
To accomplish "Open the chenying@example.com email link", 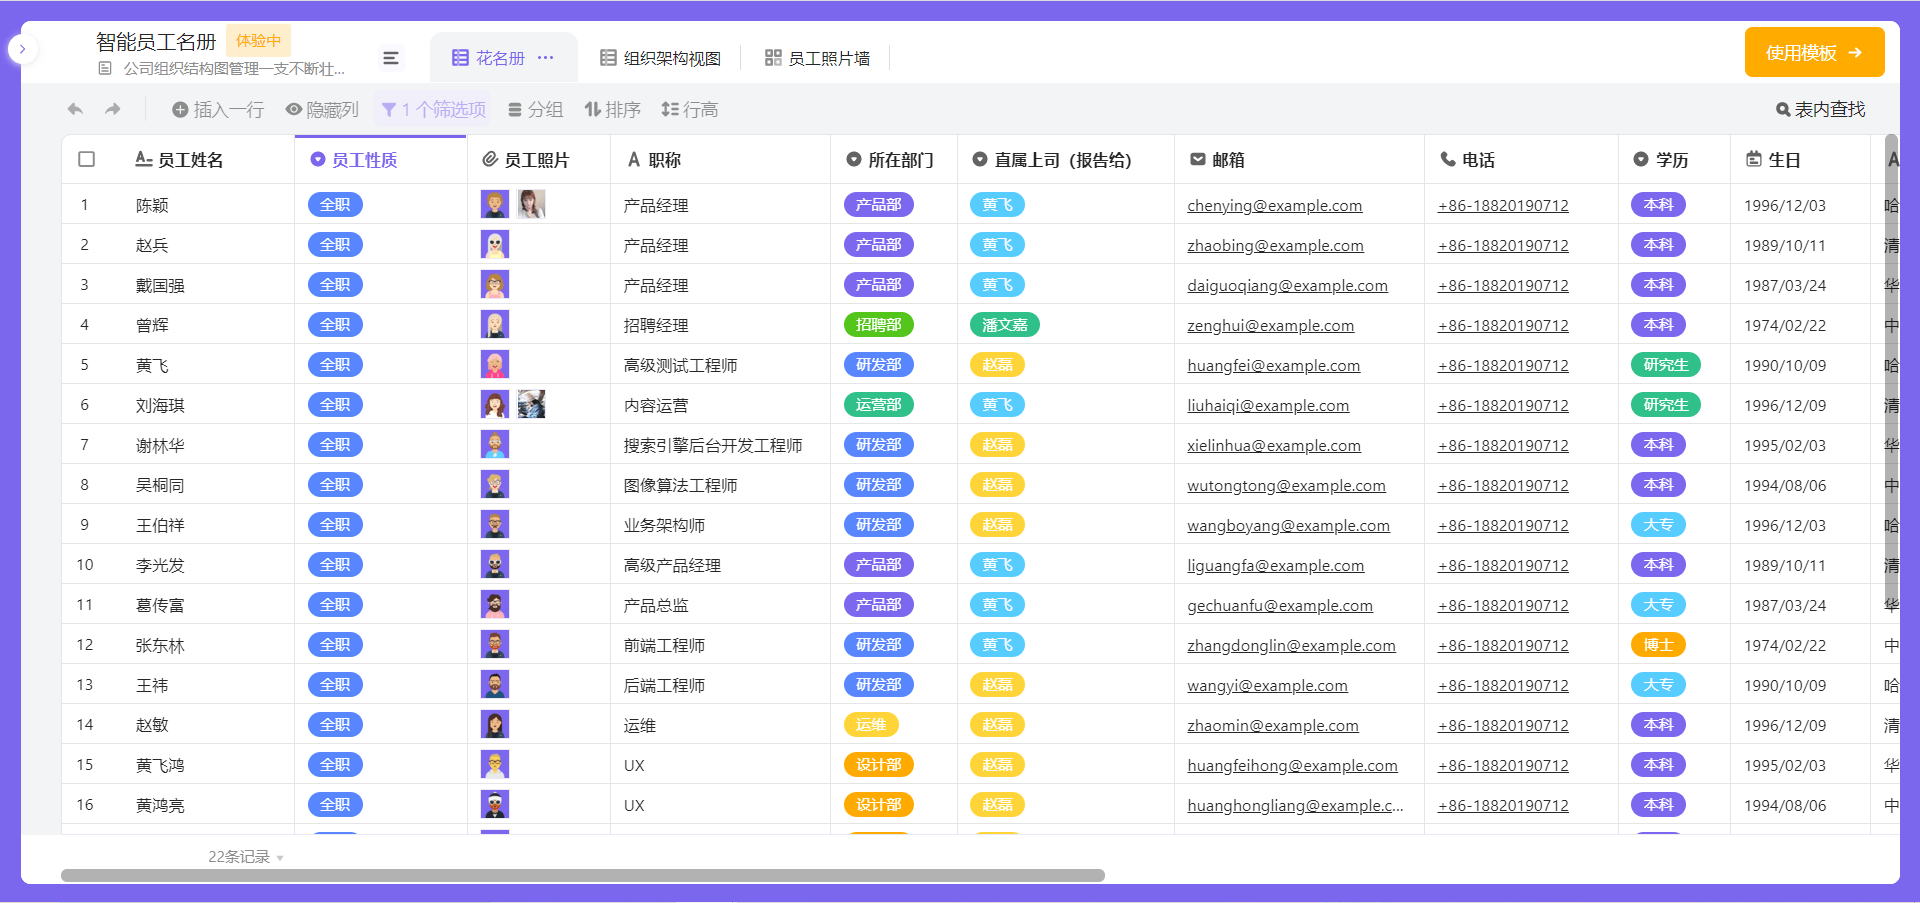I will point(1274,205).
